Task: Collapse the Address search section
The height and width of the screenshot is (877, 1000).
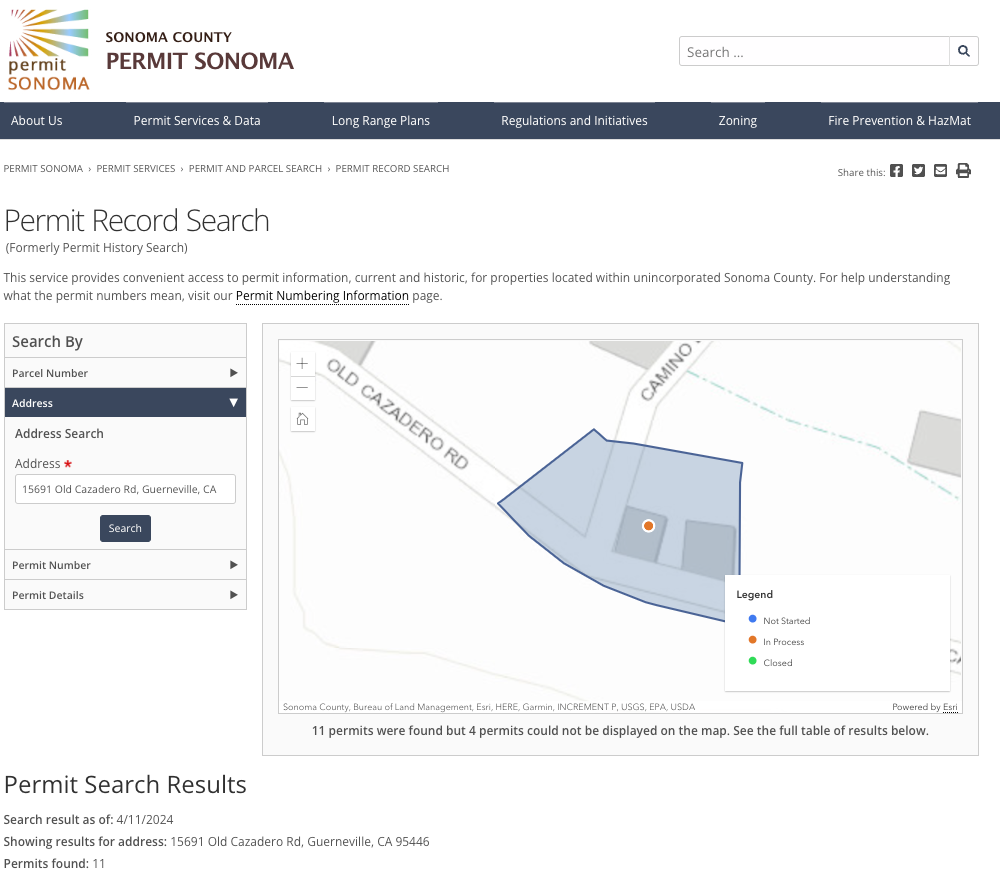Action: [125, 403]
